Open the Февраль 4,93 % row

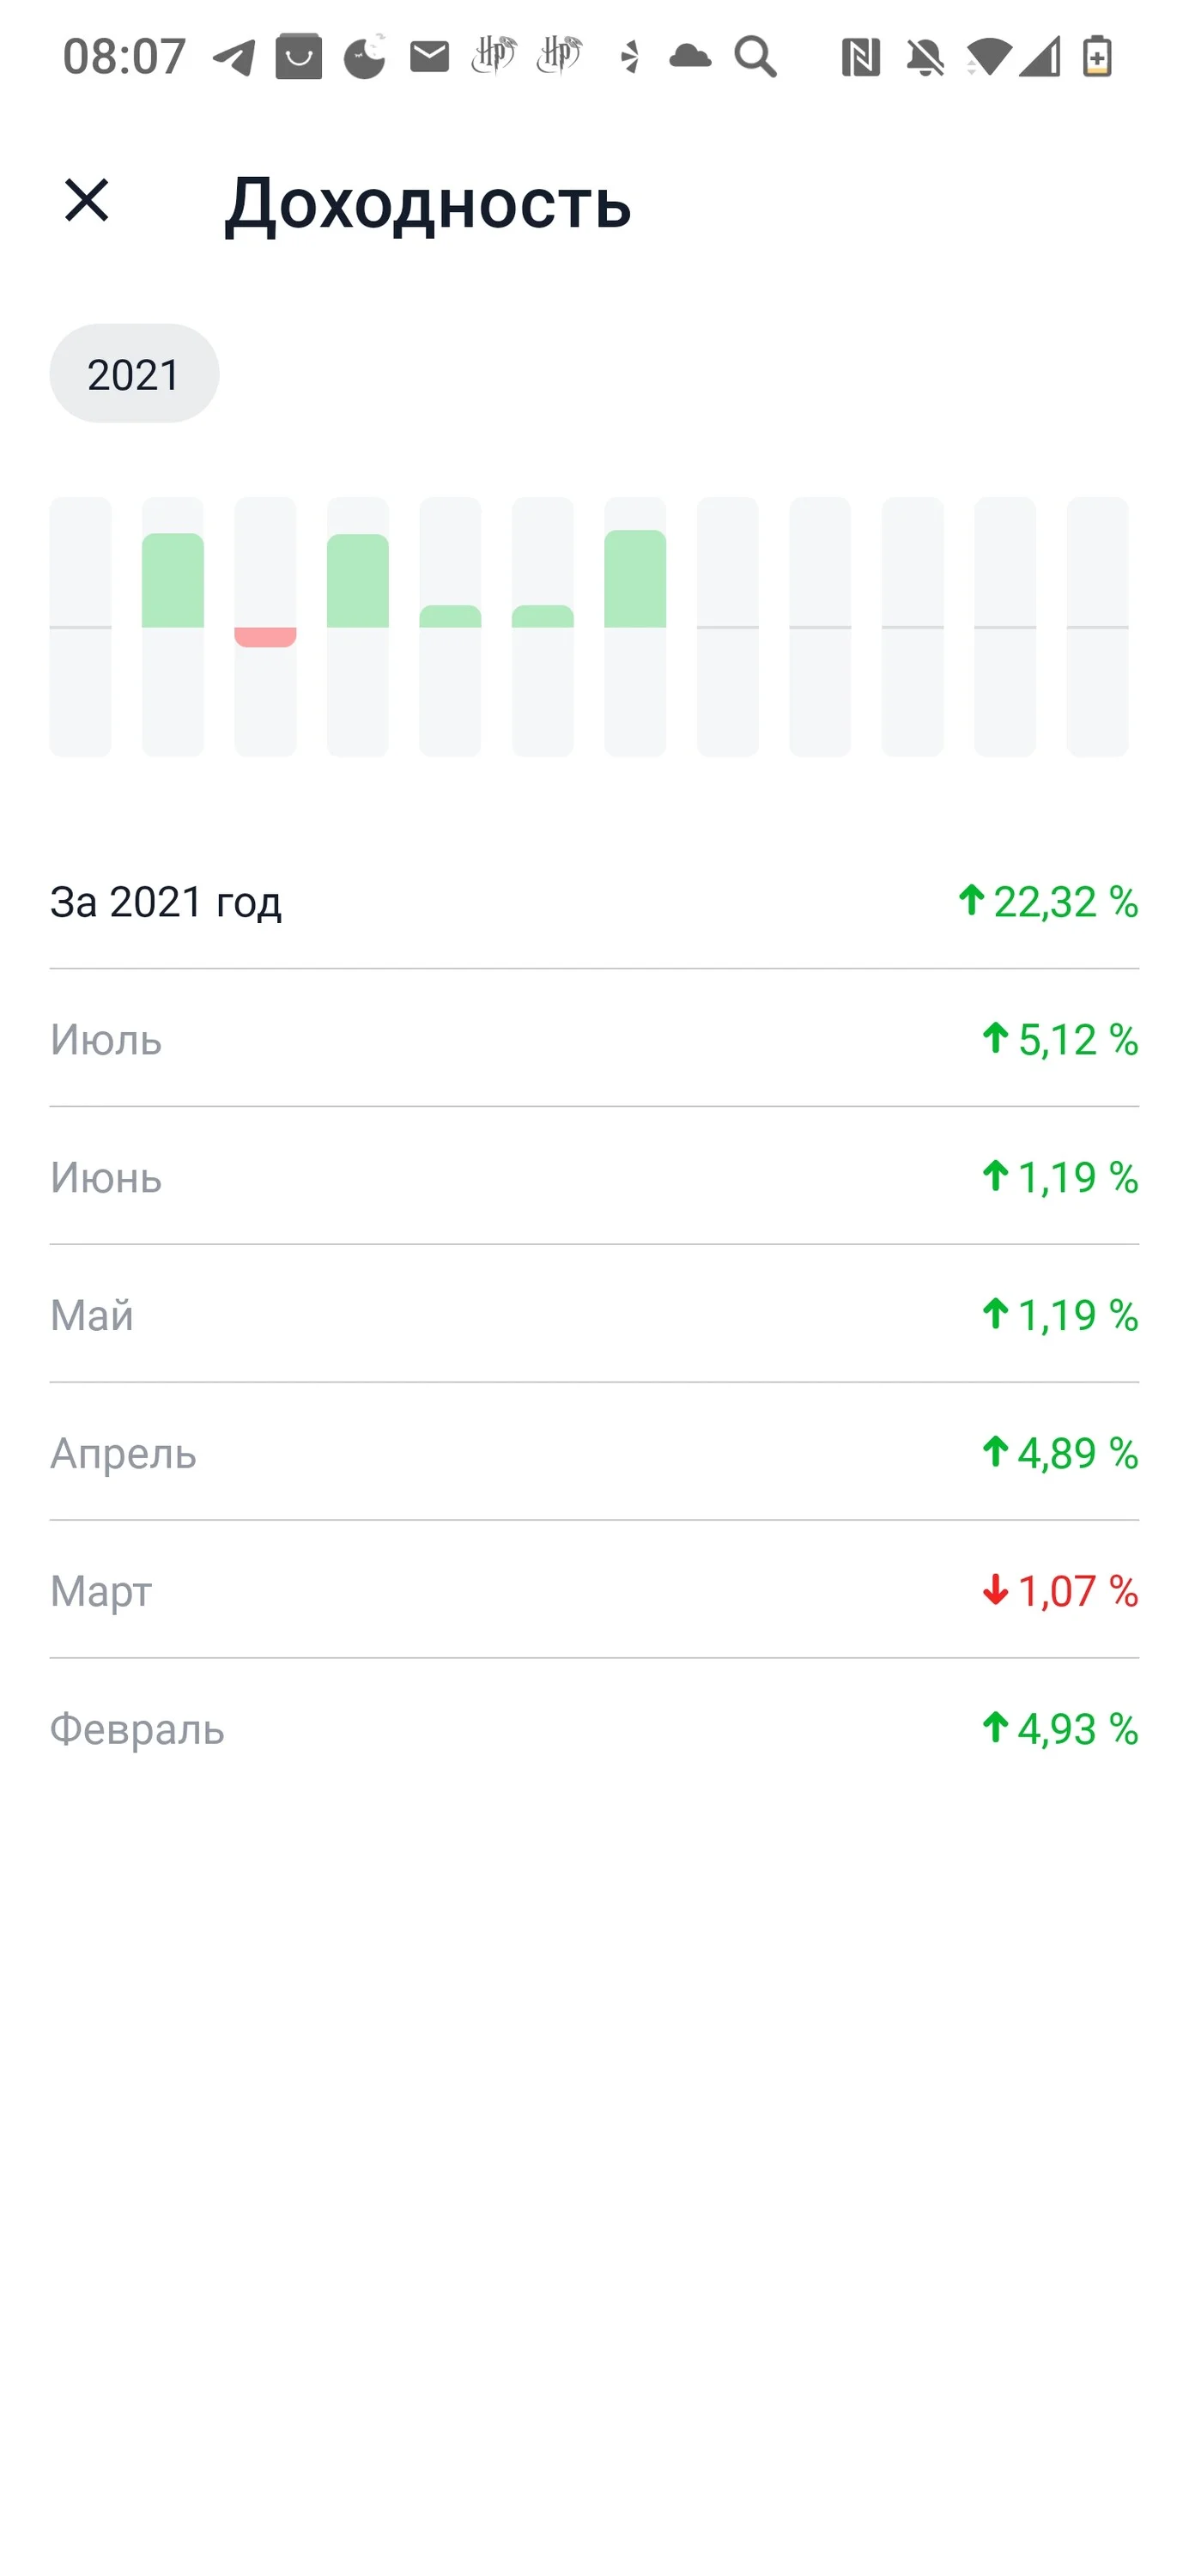[x=594, y=1728]
